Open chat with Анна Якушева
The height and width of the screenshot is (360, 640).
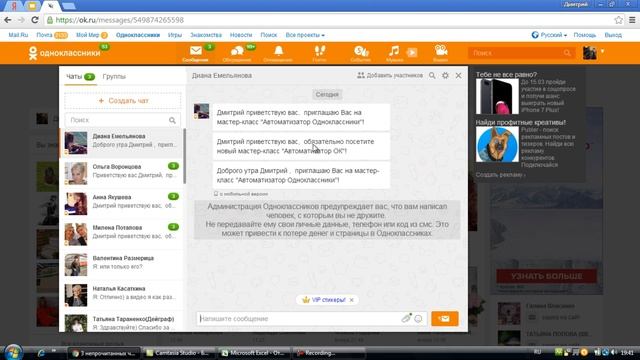click(x=122, y=204)
